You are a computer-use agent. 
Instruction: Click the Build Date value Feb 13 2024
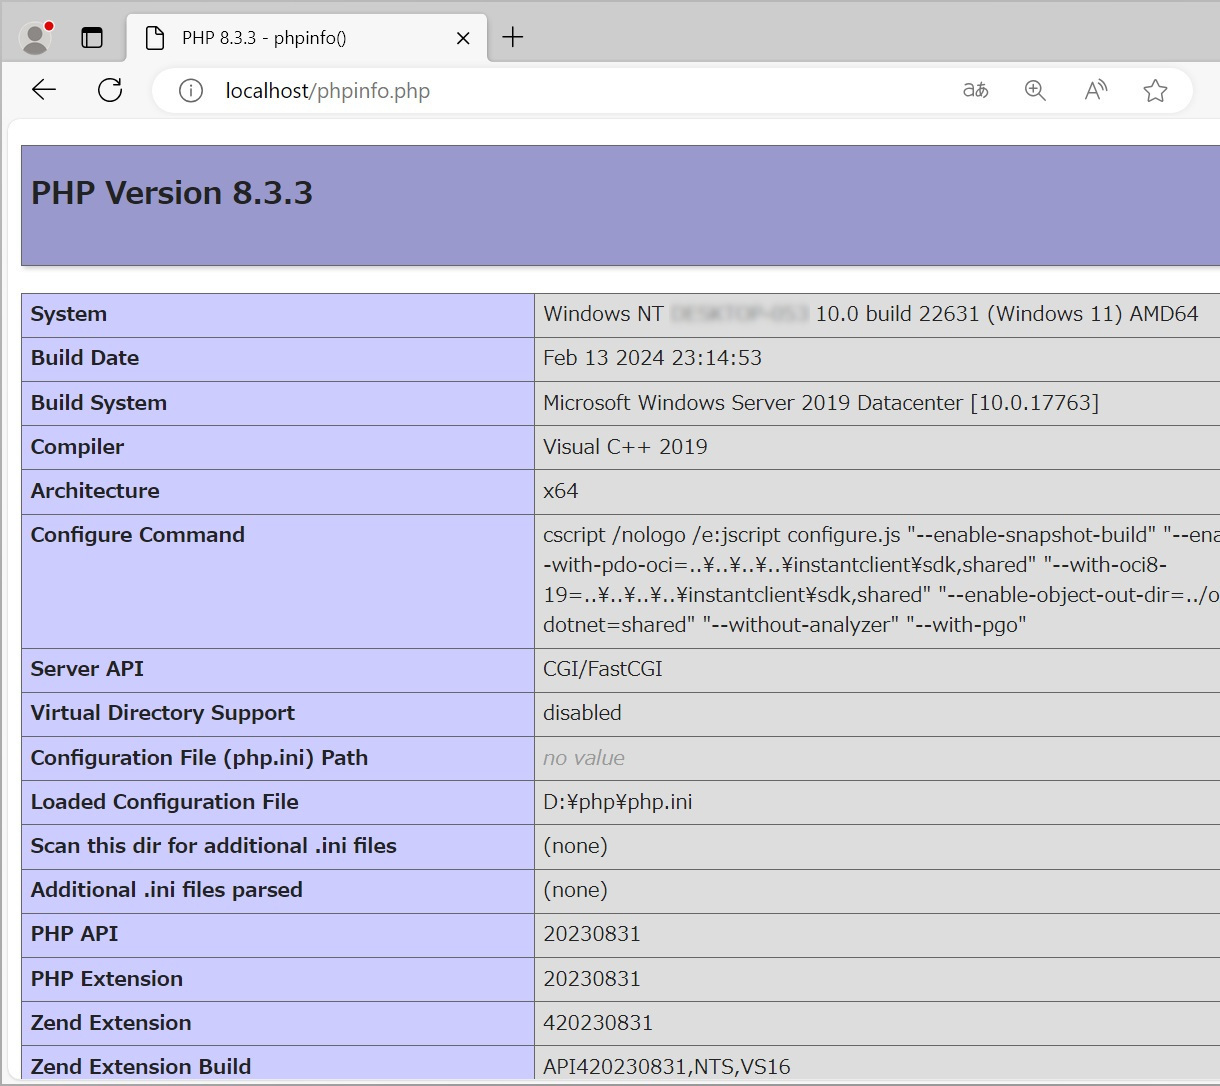[x=655, y=357]
